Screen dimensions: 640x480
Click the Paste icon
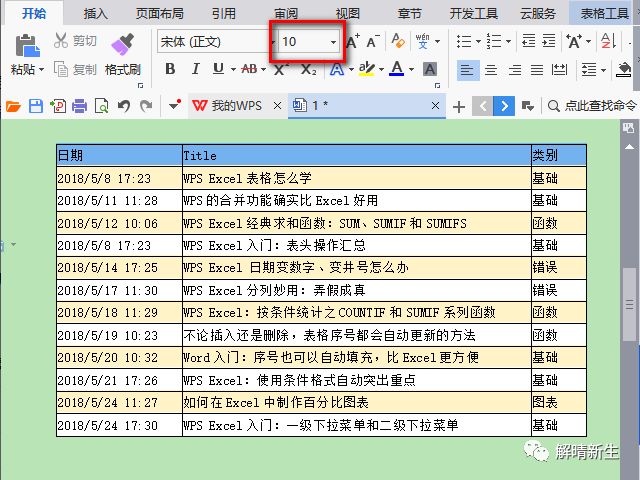point(27,45)
